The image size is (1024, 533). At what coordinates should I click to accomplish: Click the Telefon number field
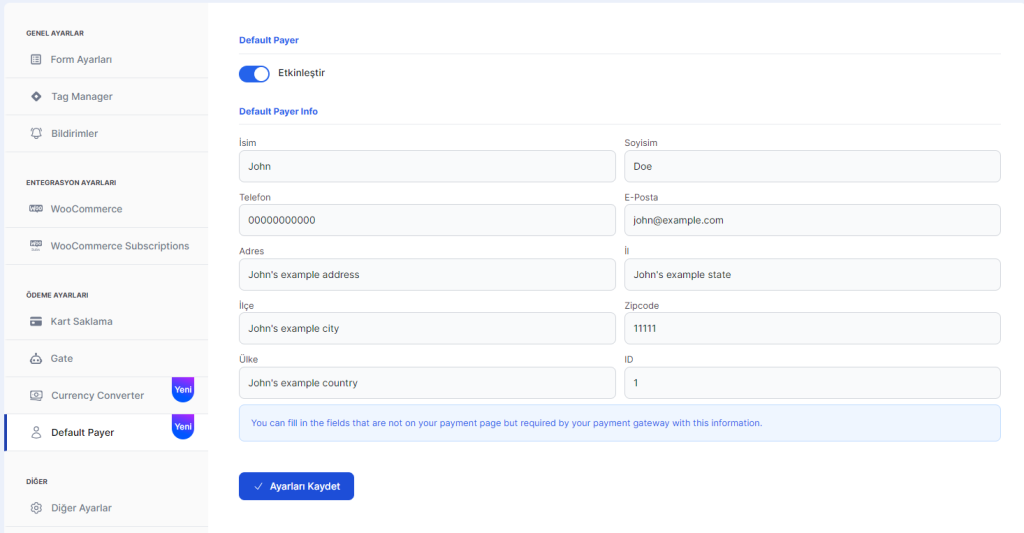(x=427, y=220)
